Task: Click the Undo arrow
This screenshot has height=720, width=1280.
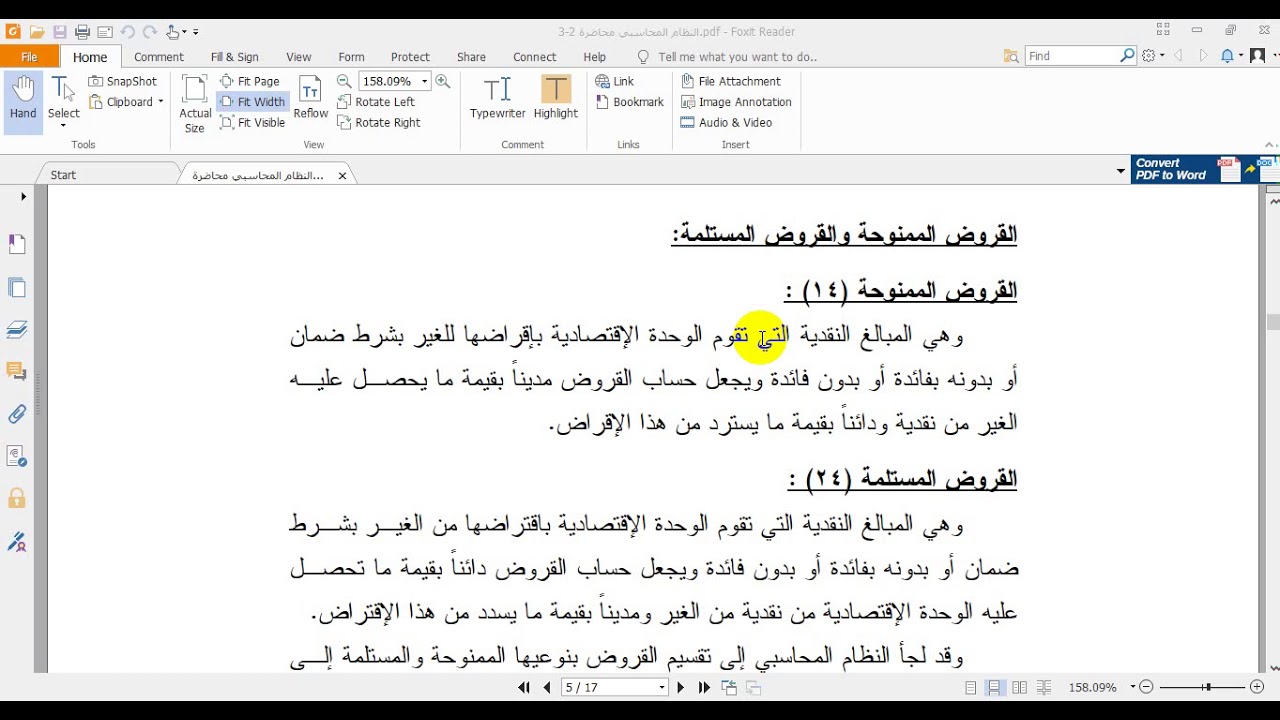Action: click(x=127, y=32)
